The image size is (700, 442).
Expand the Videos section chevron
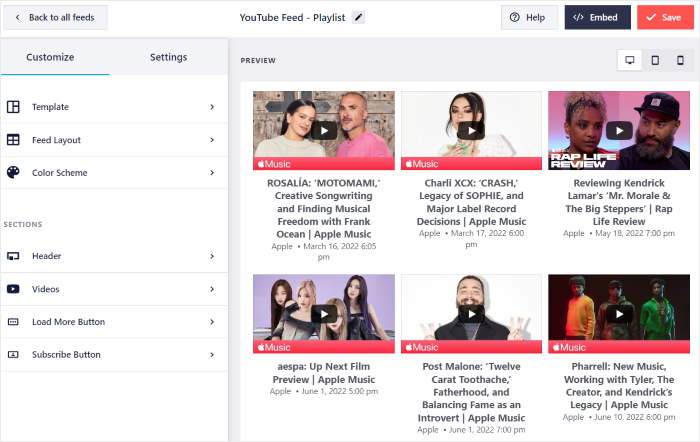[212, 289]
